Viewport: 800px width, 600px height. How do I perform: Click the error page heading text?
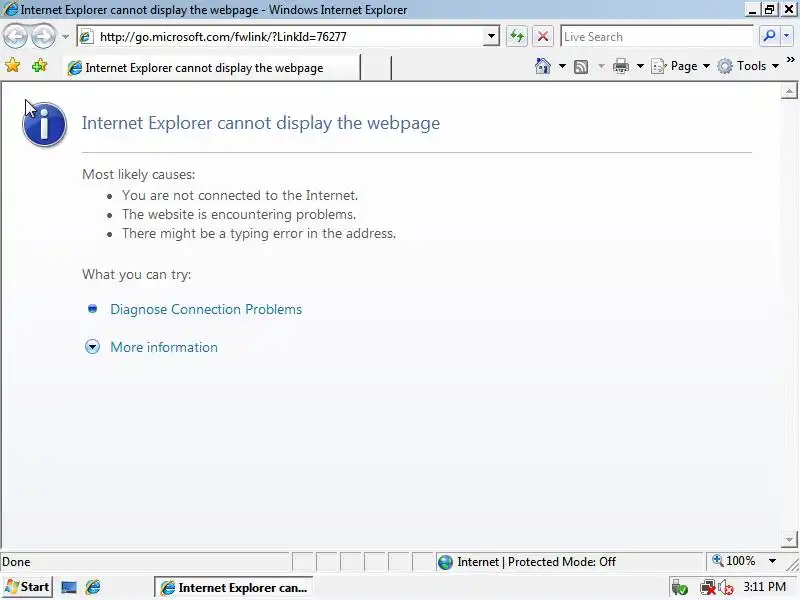[x=261, y=123]
